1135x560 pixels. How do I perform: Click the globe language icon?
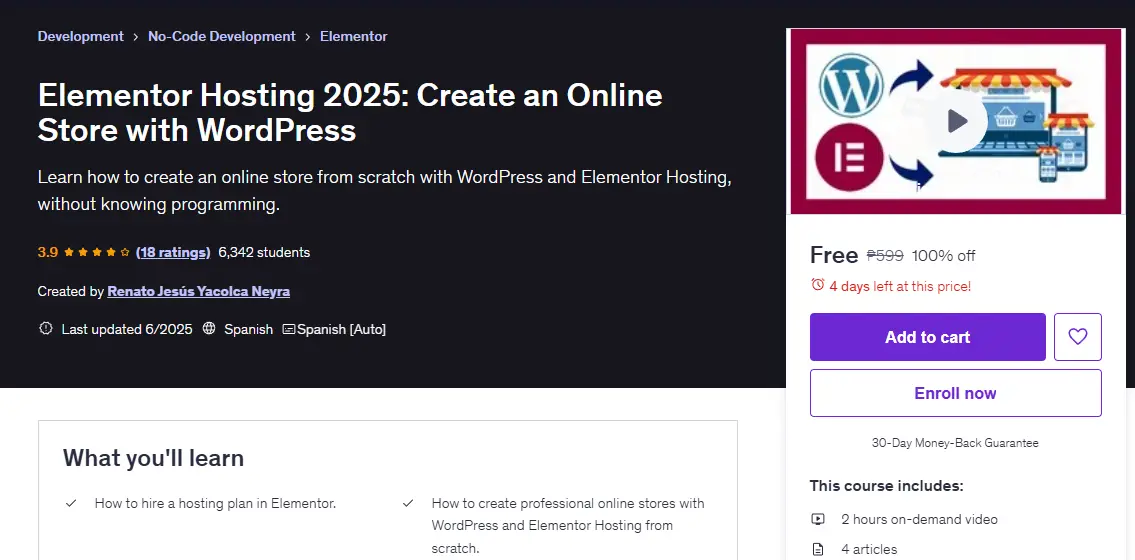click(209, 328)
